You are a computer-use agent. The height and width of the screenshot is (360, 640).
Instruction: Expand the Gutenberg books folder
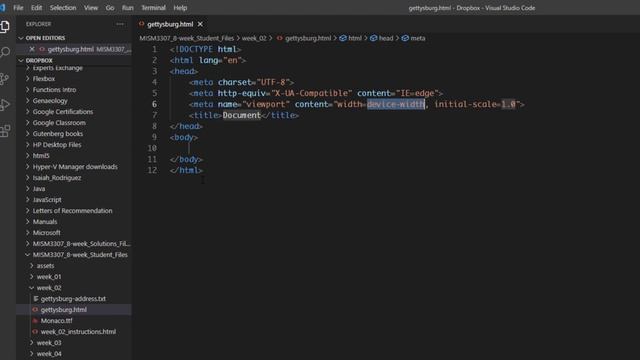58,134
